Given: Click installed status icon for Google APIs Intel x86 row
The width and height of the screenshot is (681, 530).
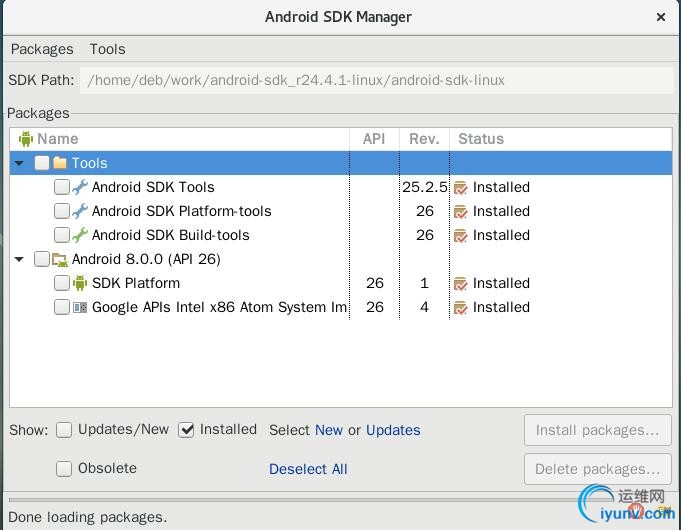Looking at the screenshot, I should (460, 308).
